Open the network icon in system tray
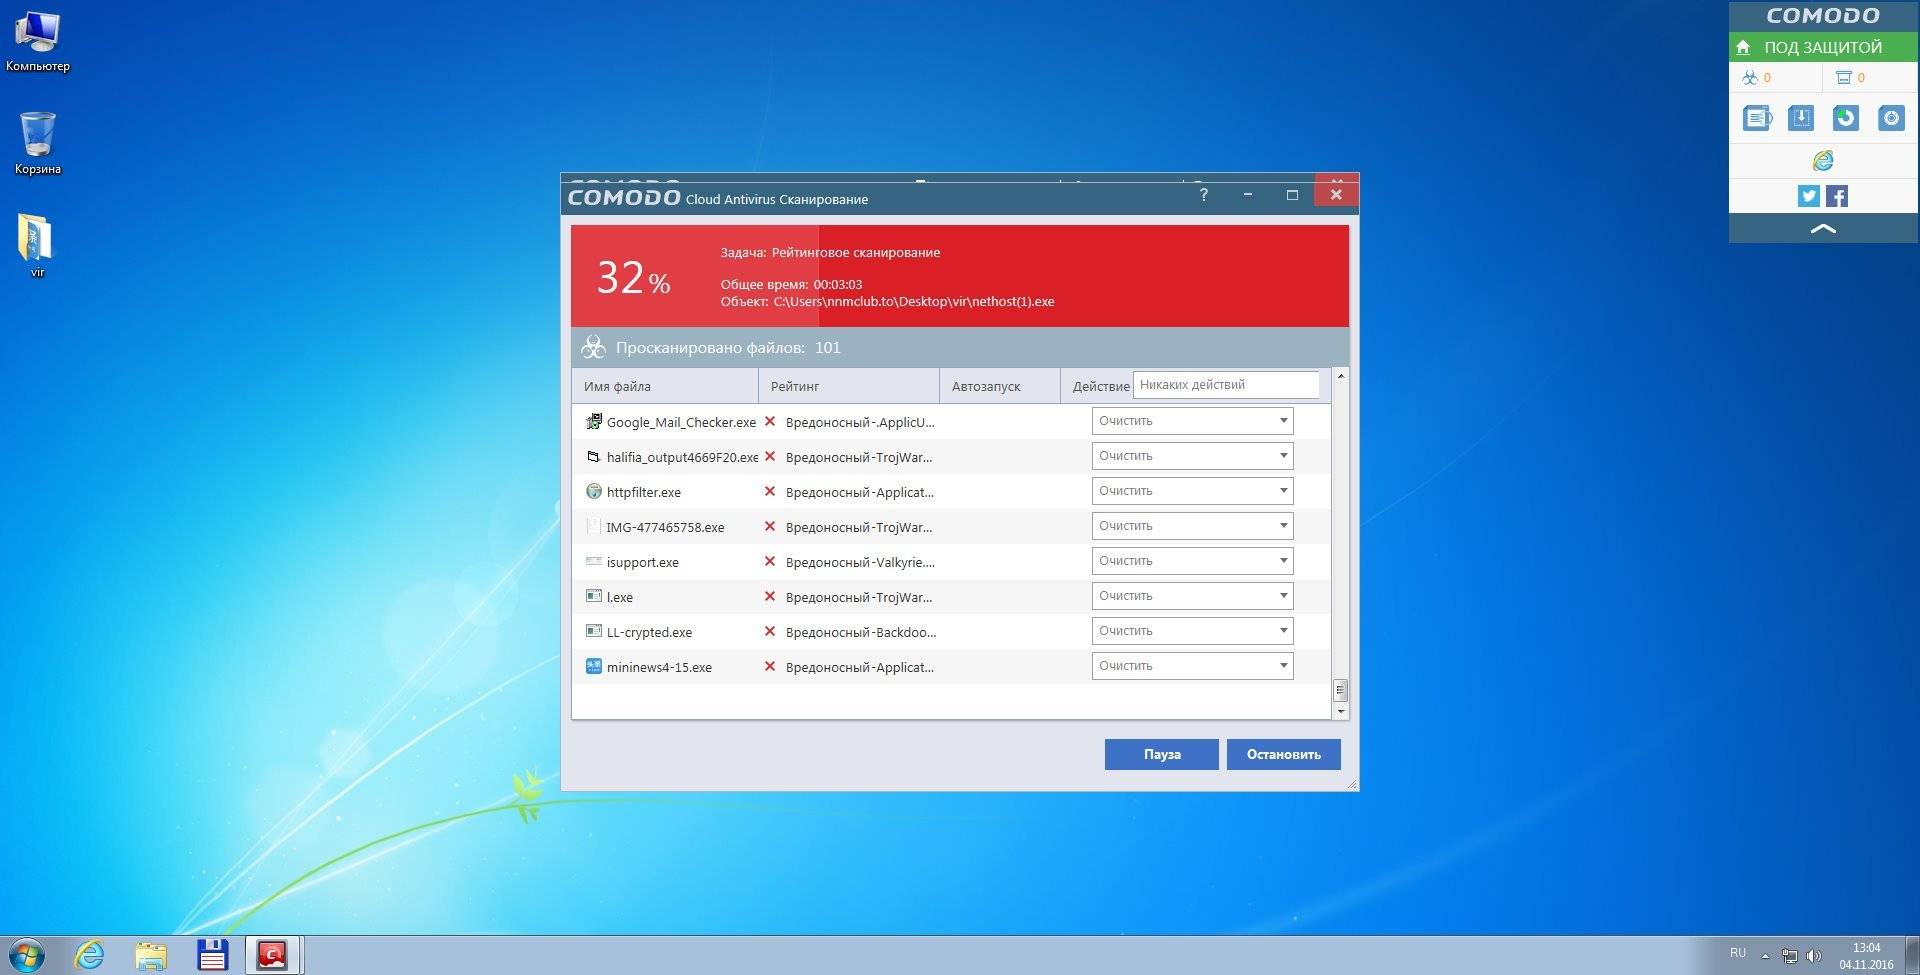This screenshot has width=1920, height=975. point(1790,956)
